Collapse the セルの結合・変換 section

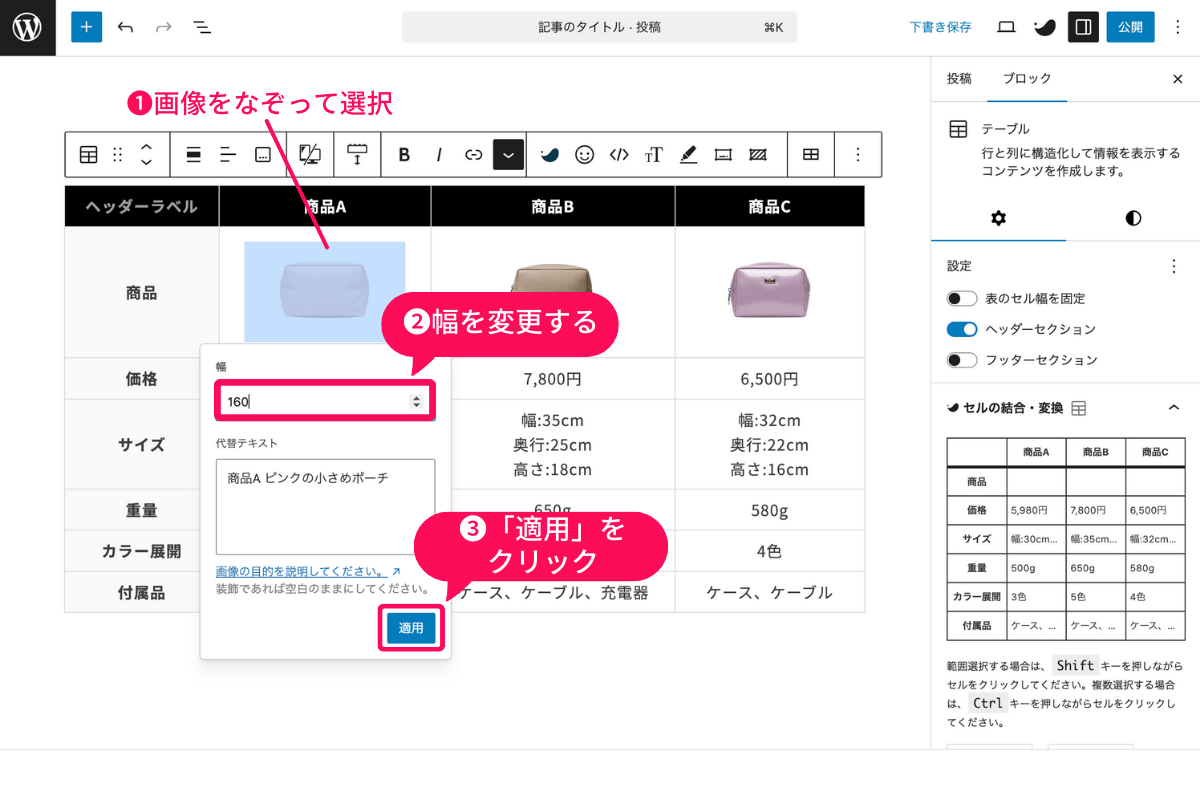click(1174, 407)
